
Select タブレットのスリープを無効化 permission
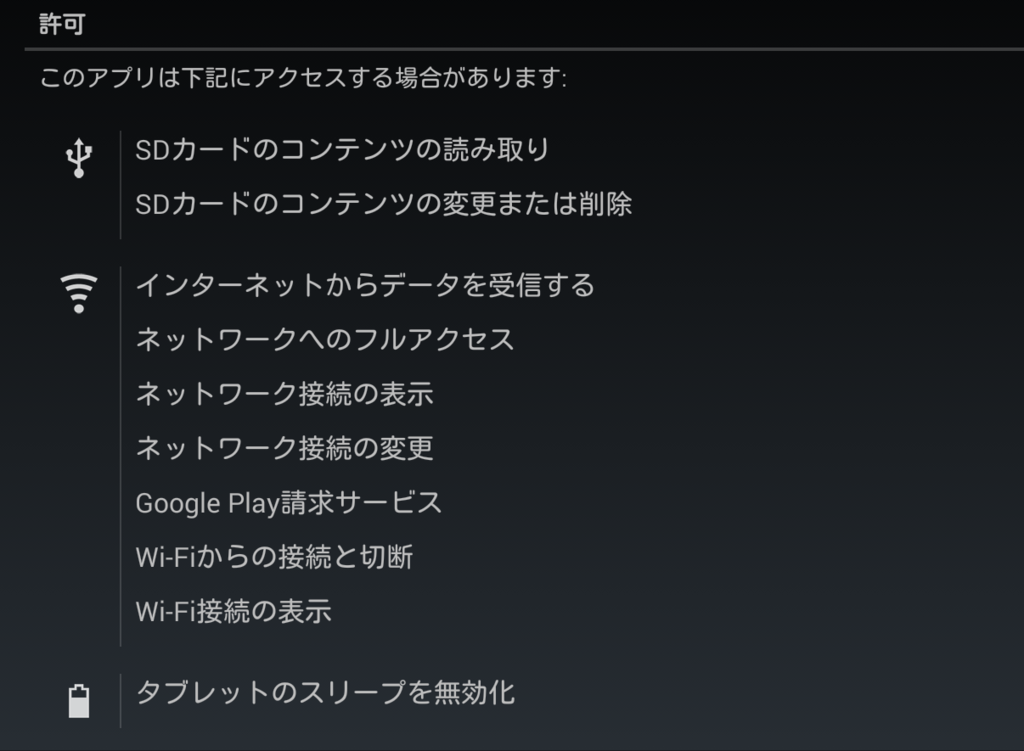325,693
